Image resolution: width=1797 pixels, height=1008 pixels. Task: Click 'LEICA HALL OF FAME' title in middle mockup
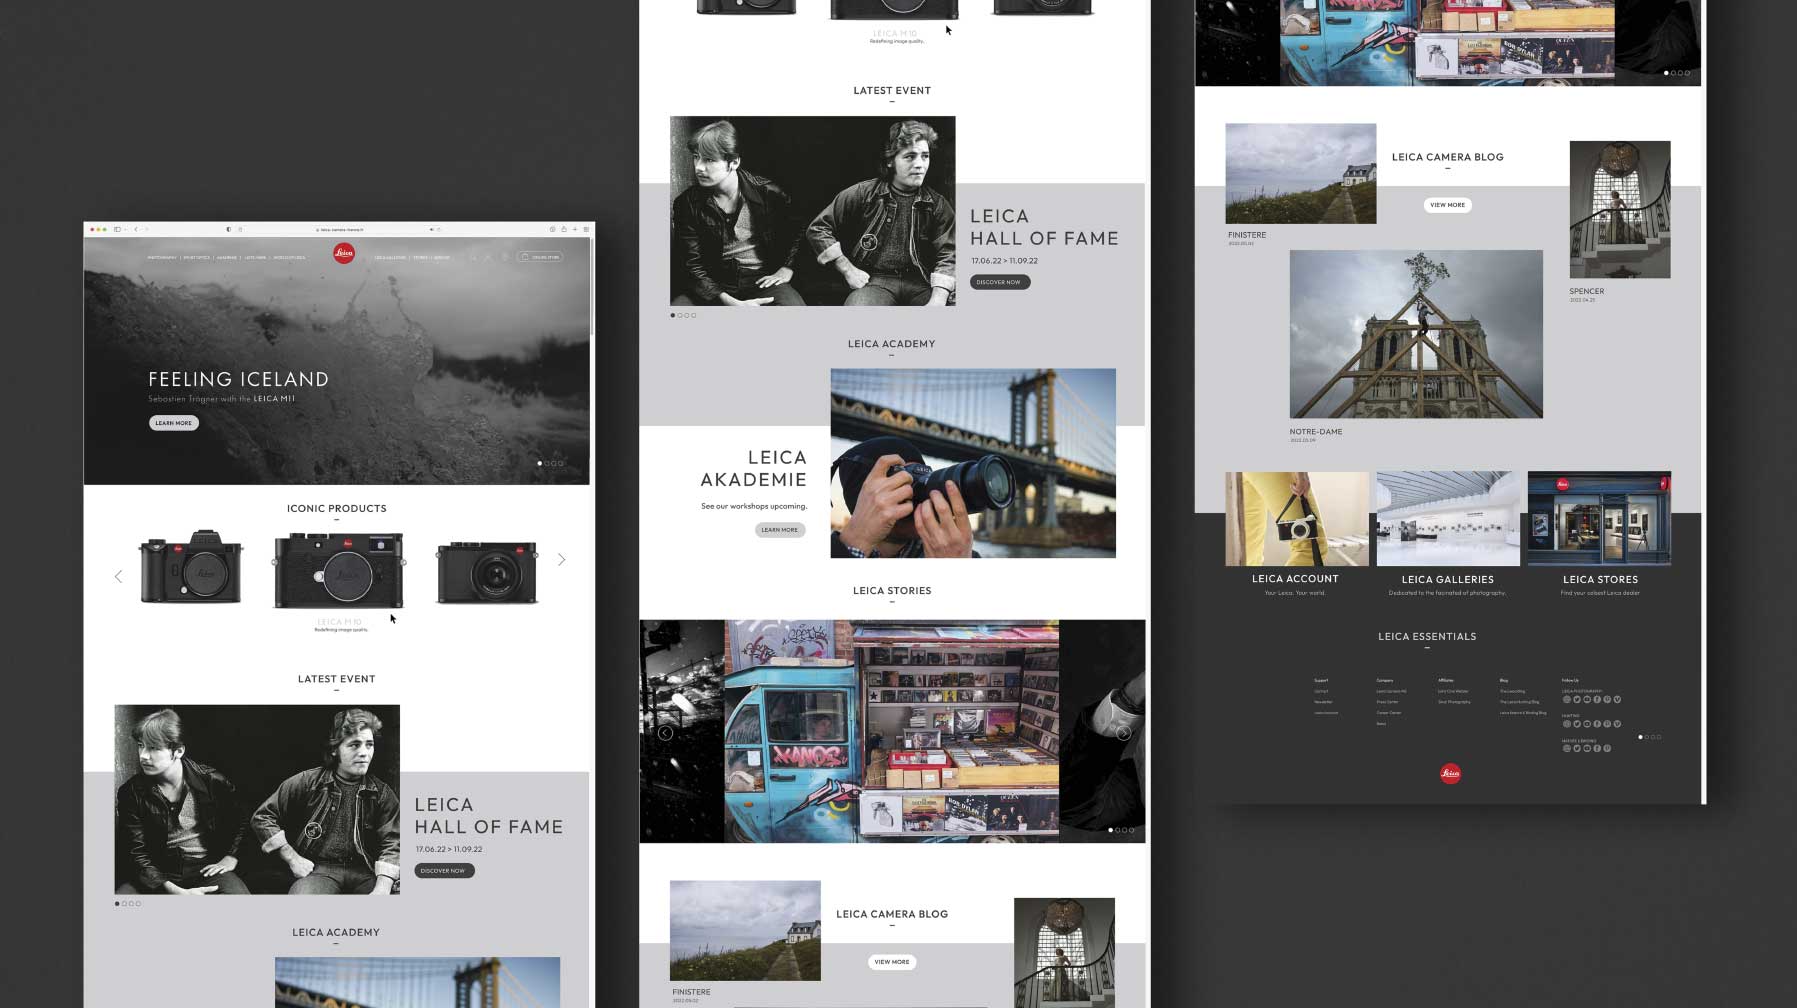tap(1044, 227)
